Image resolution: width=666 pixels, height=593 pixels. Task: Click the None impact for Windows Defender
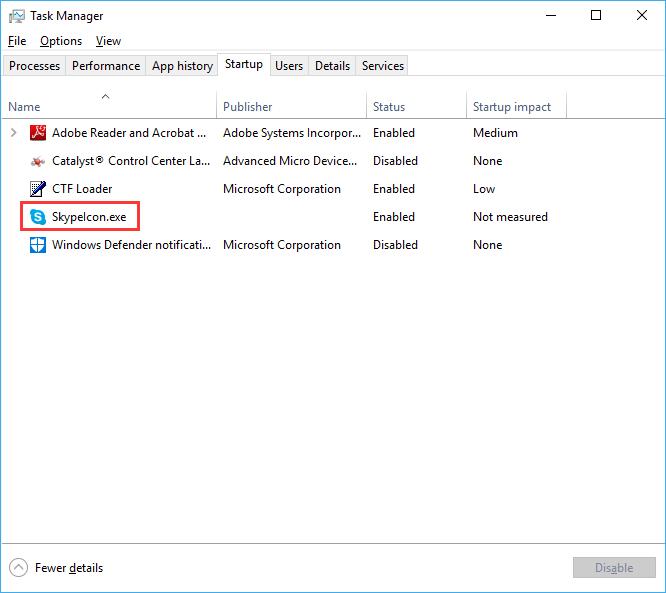pos(488,245)
